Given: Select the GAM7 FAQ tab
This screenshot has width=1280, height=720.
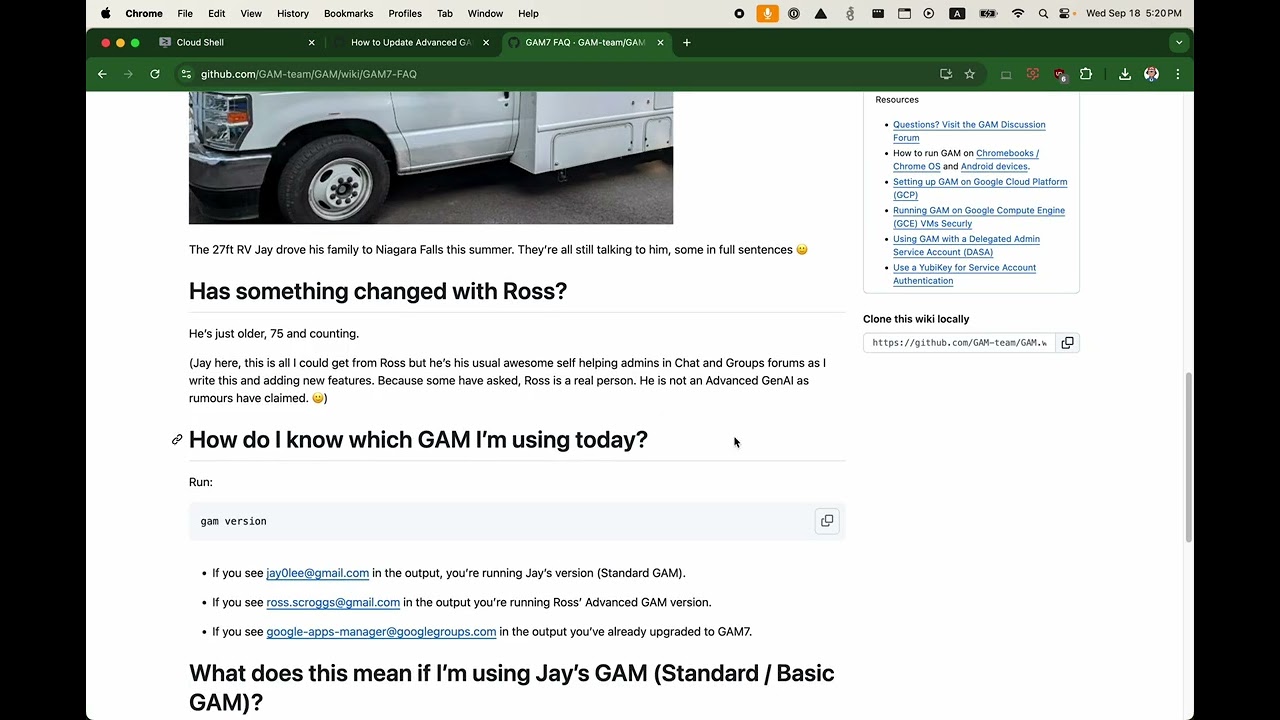Looking at the screenshot, I should point(585,43).
